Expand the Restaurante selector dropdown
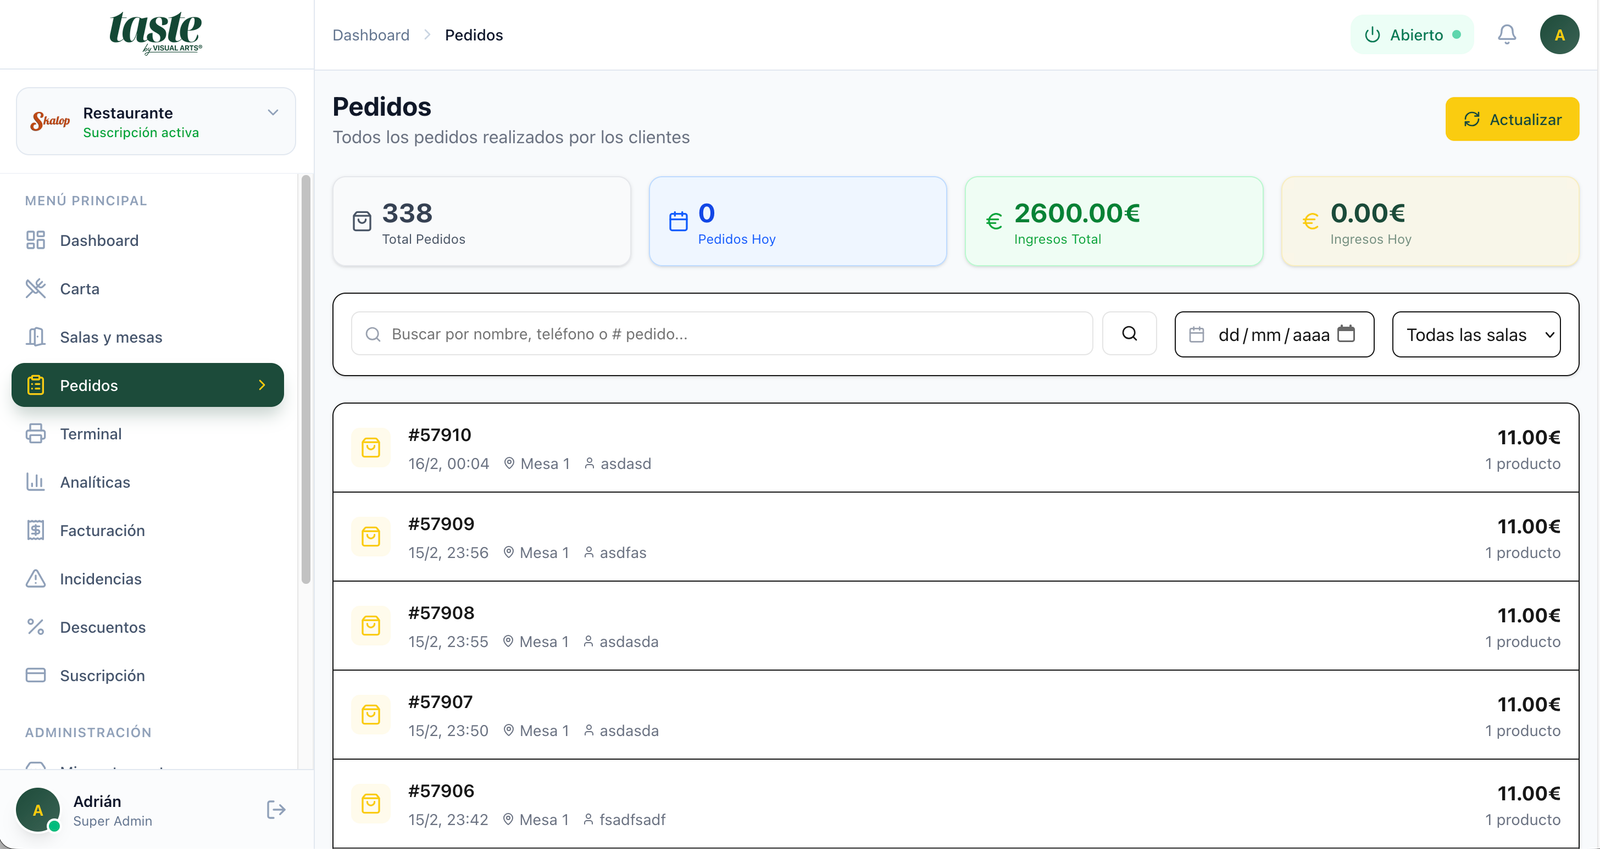This screenshot has height=849, width=1600. point(272,113)
